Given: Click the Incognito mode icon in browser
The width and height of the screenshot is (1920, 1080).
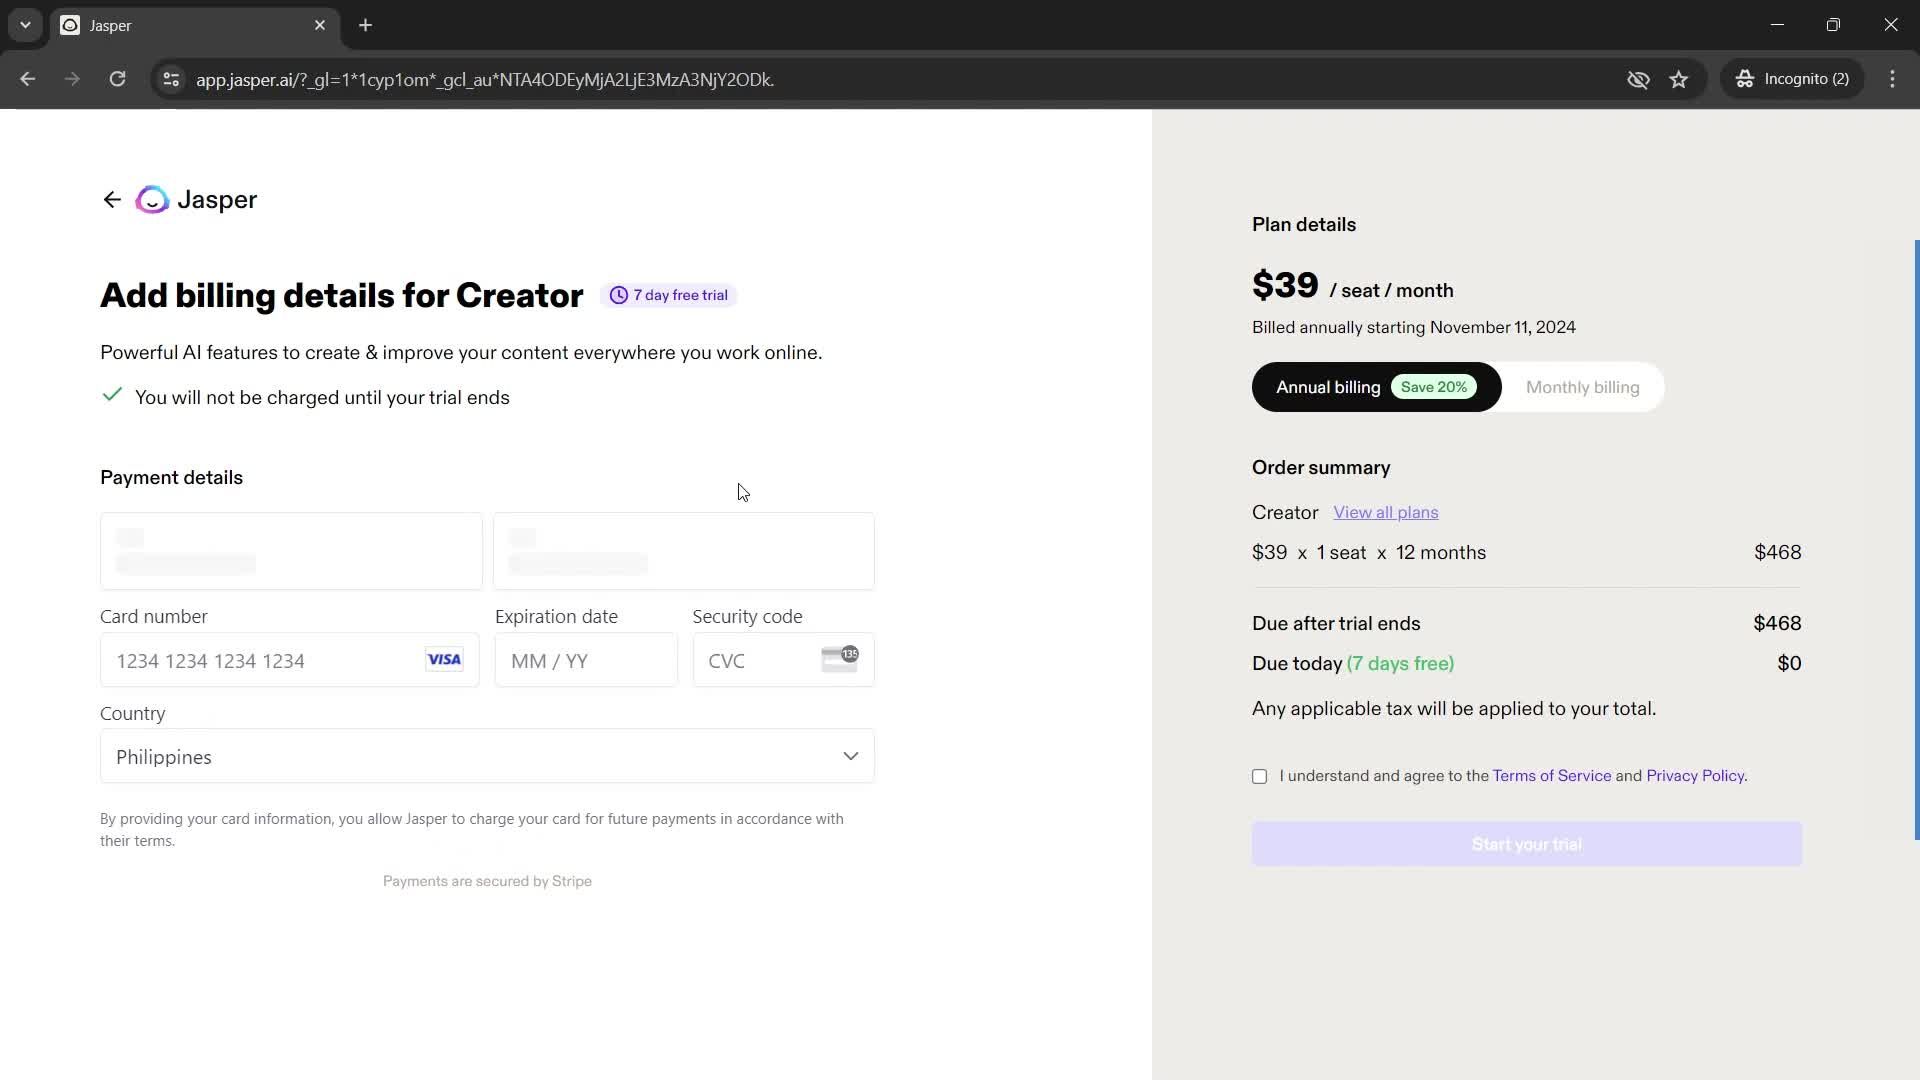Looking at the screenshot, I should coord(1743,79).
